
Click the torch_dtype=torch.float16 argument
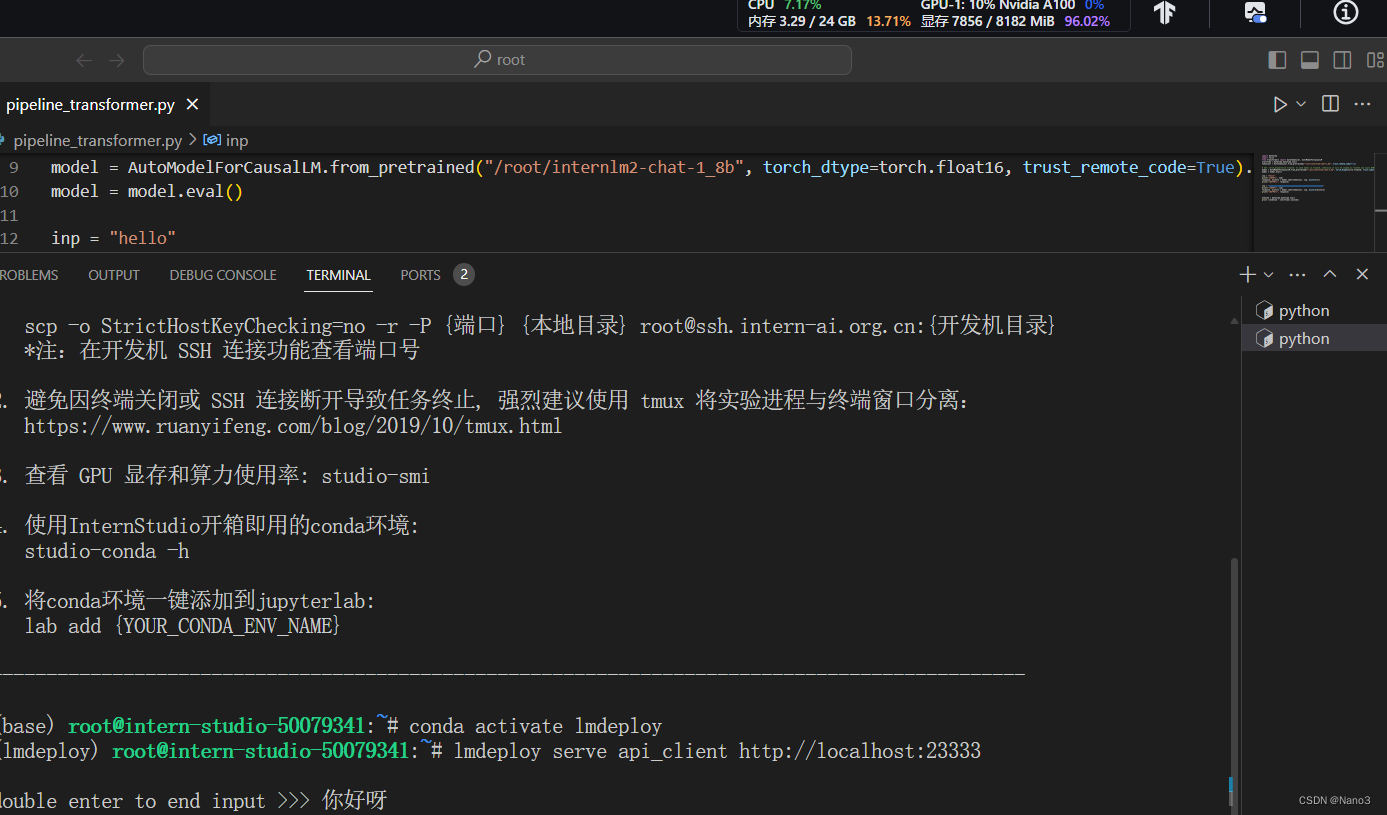click(x=884, y=167)
